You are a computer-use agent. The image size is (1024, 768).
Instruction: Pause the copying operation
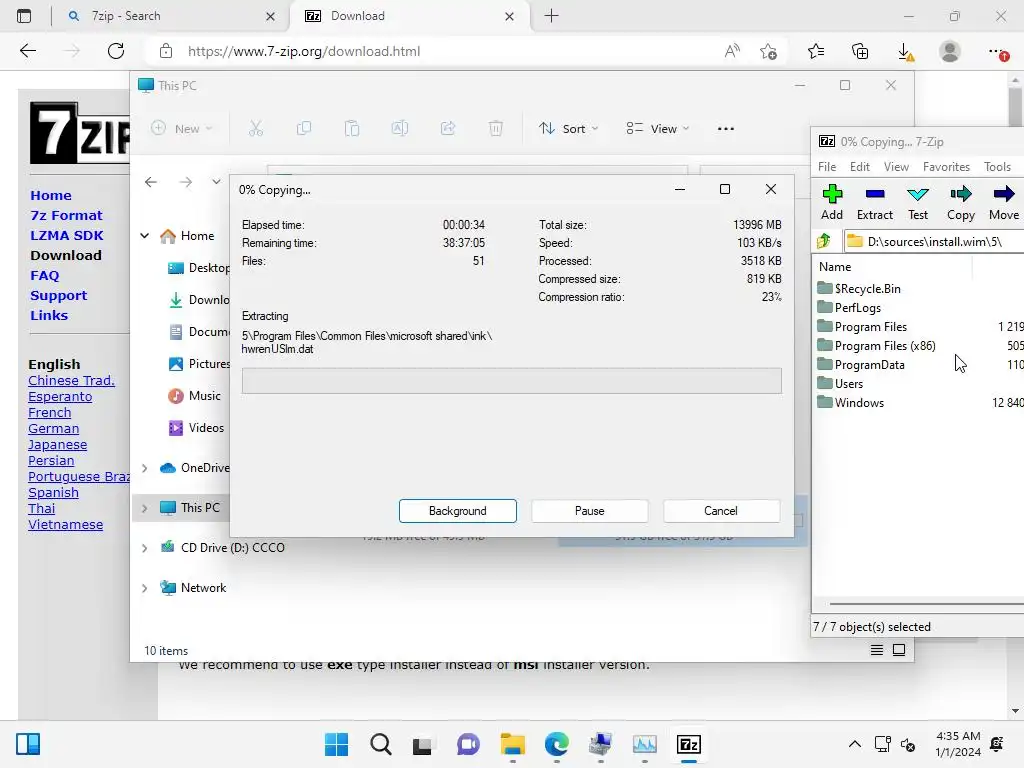pos(590,511)
